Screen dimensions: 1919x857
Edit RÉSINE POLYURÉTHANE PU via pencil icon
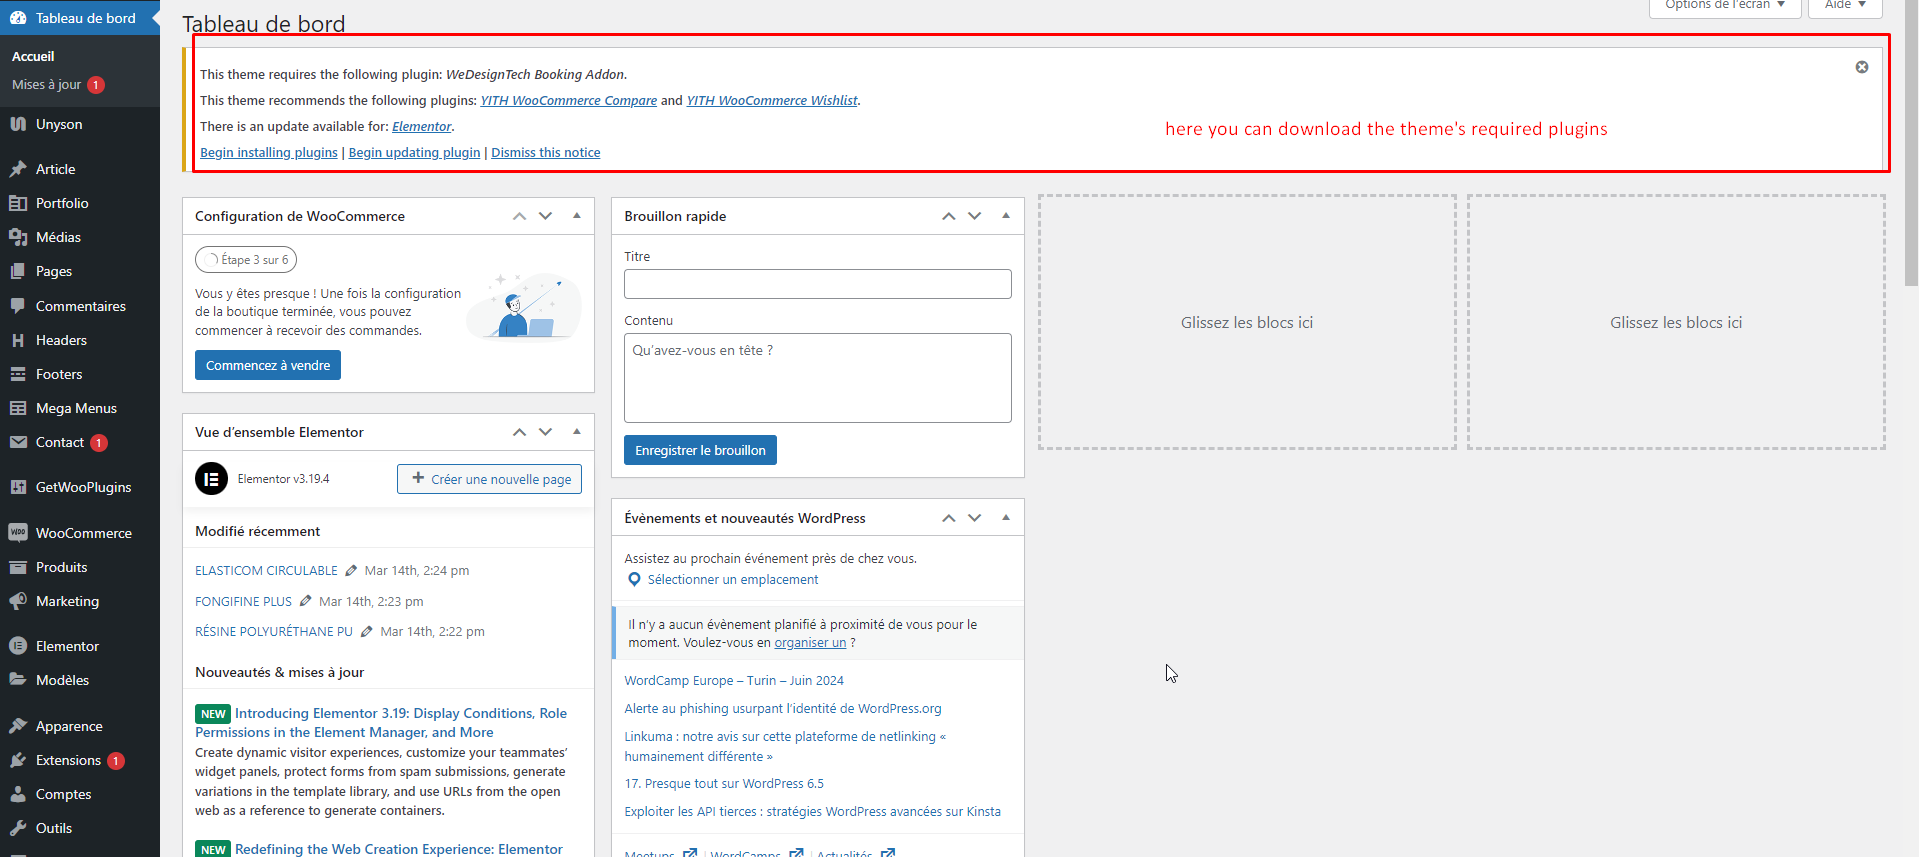click(x=367, y=631)
